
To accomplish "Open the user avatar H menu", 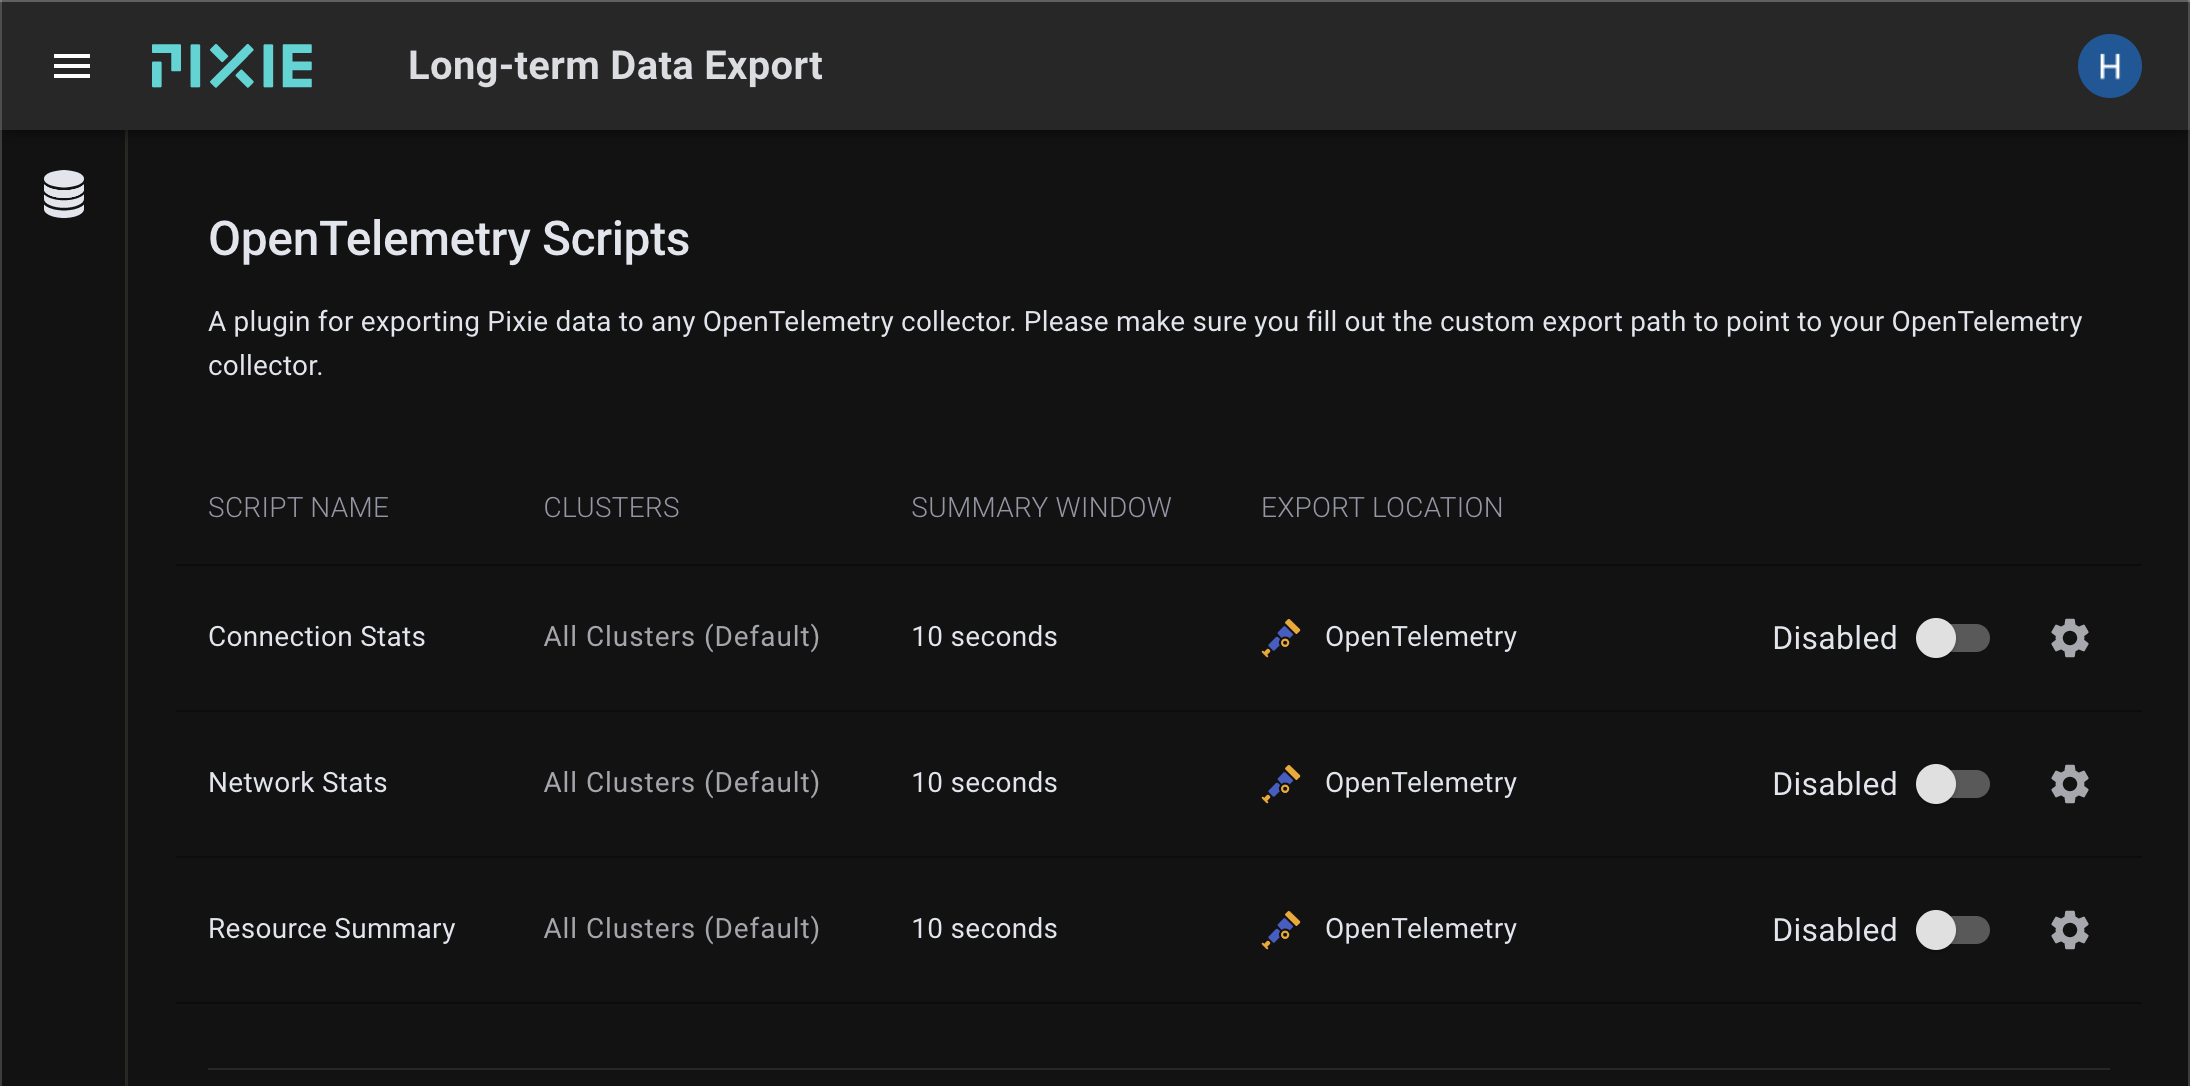I will point(2109,66).
